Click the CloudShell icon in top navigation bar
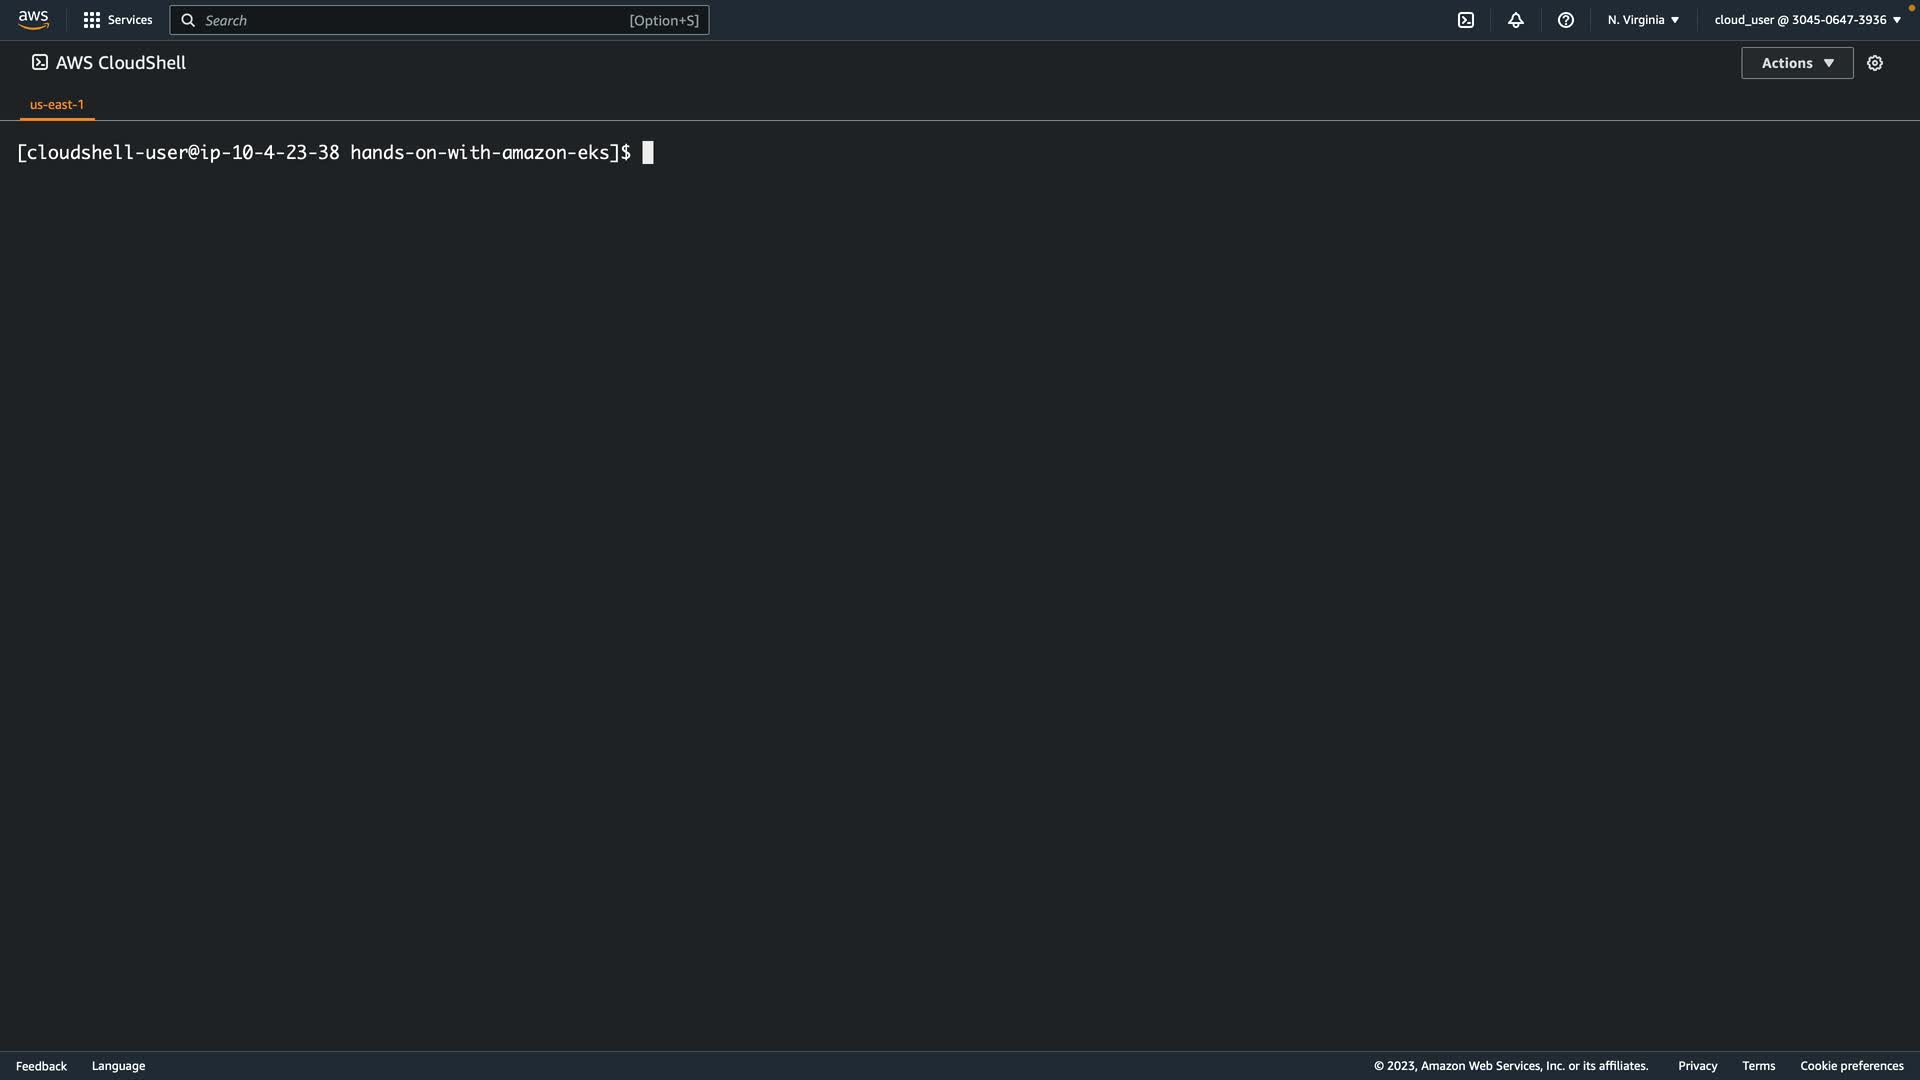 click(x=1466, y=20)
